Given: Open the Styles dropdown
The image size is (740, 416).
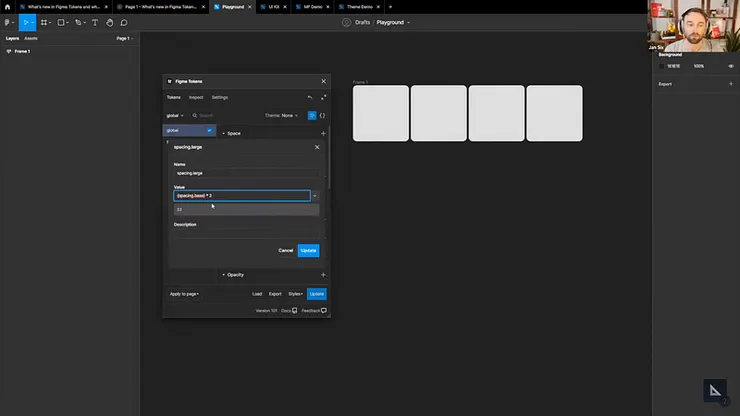Looking at the screenshot, I should pyautogui.click(x=296, y=294).
